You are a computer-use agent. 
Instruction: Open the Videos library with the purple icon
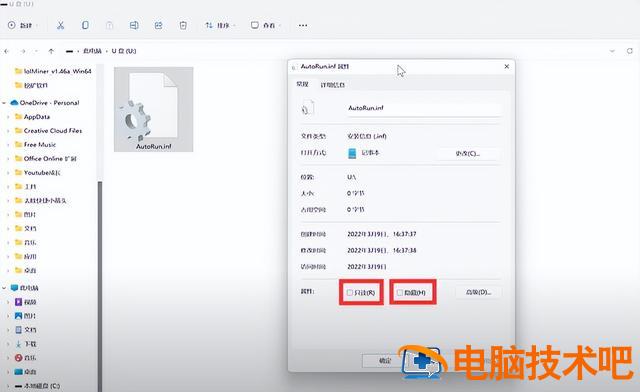[26, 302]
